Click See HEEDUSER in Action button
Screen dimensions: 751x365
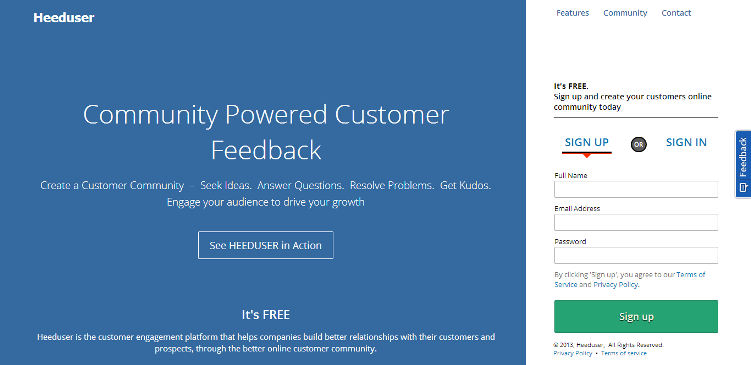266,245
